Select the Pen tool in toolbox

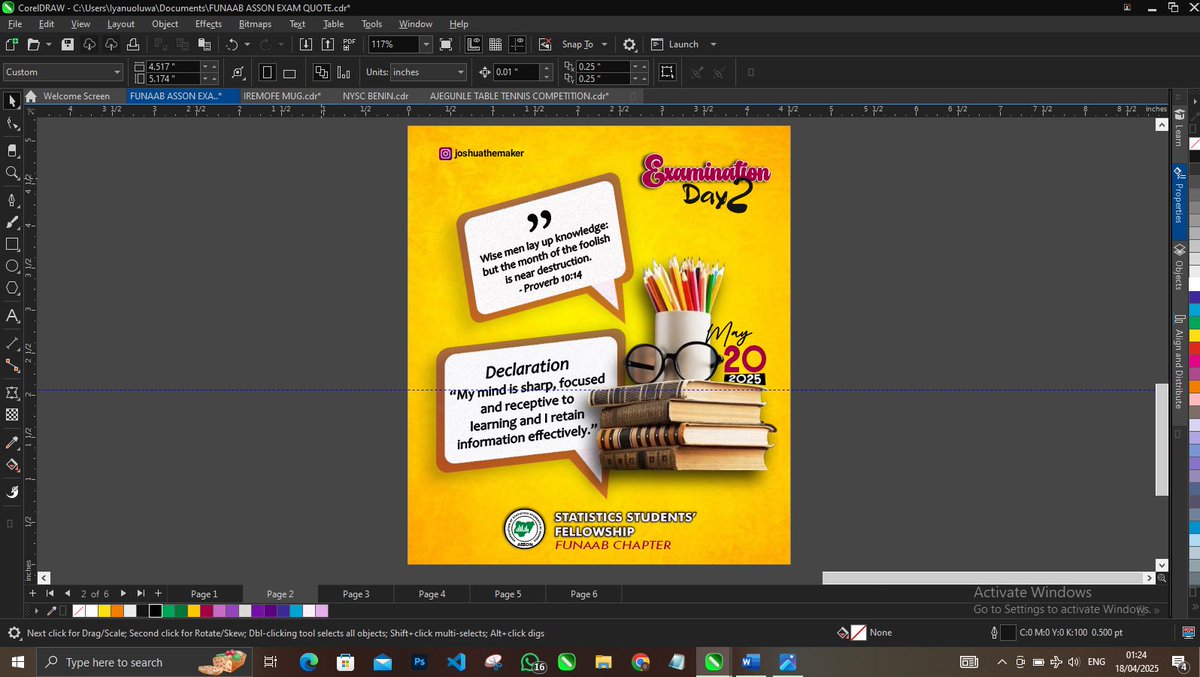[x=12, y=199]
